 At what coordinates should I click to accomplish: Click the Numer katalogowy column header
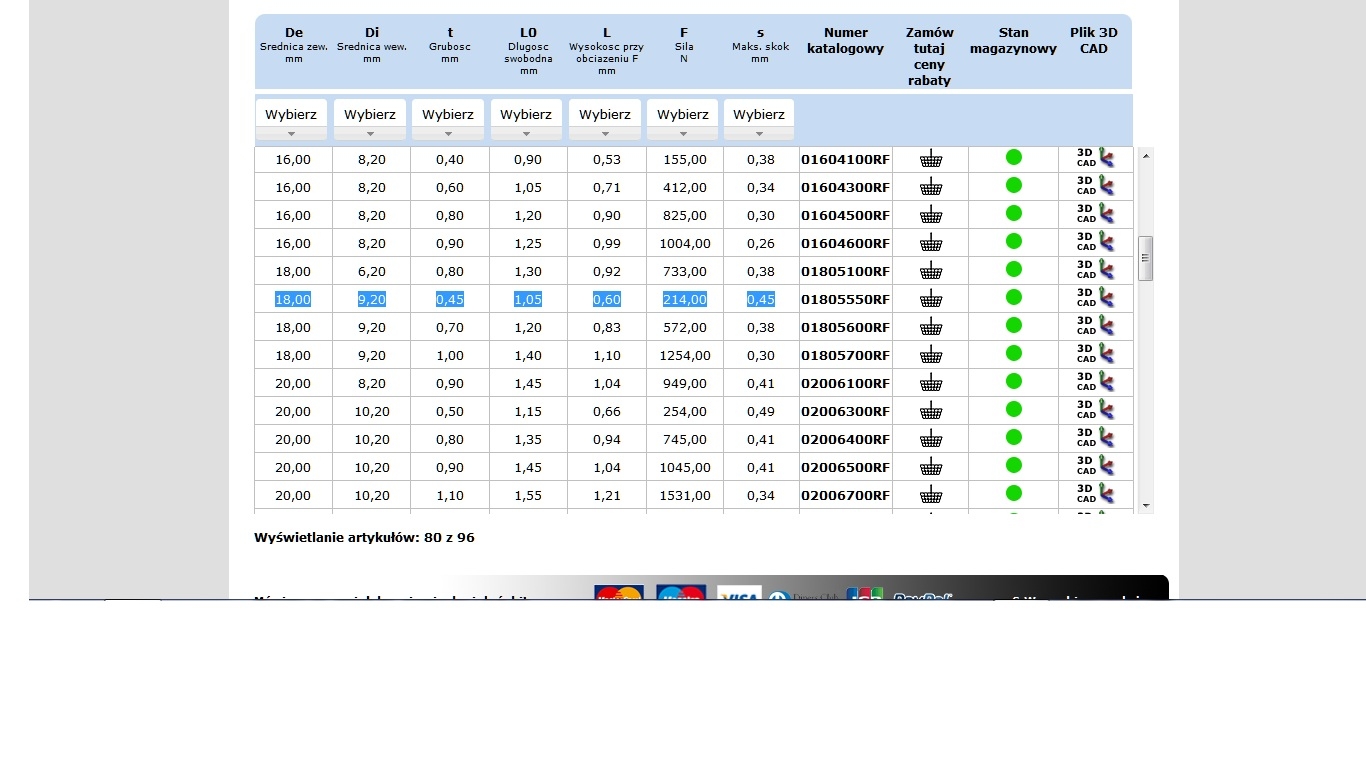pos(846,41)
